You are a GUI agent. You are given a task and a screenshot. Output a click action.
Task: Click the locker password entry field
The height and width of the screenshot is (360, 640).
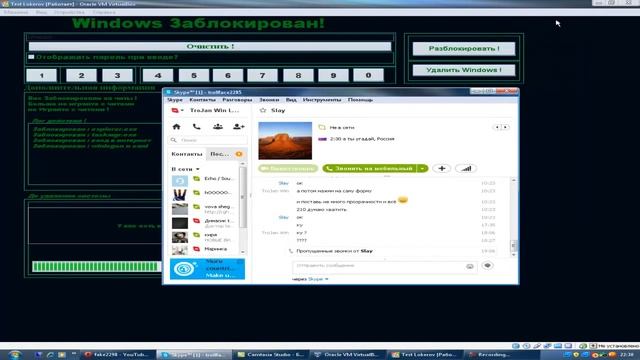[210, 38]
